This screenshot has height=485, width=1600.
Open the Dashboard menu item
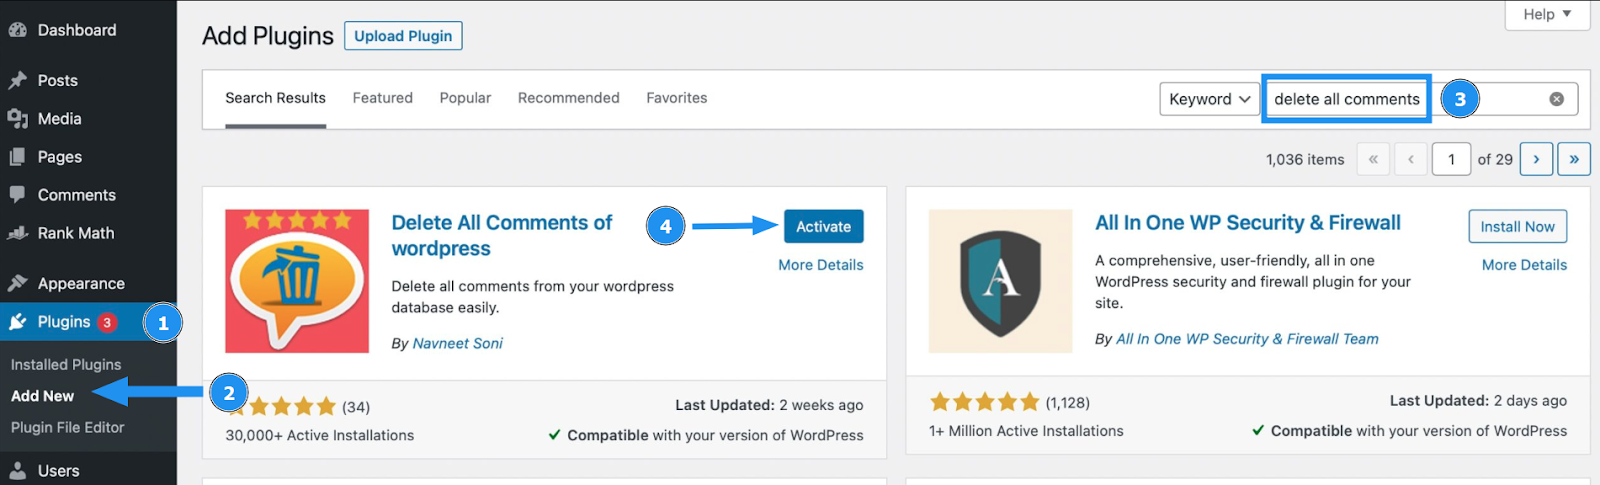tap(77, 30)
